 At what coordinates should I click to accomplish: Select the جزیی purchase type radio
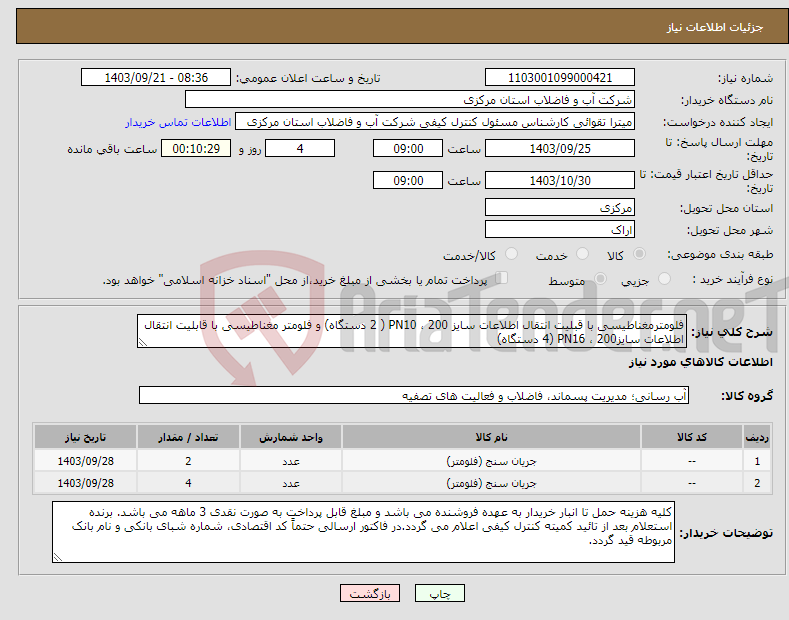pyautogui.click(x=664, y=278)
